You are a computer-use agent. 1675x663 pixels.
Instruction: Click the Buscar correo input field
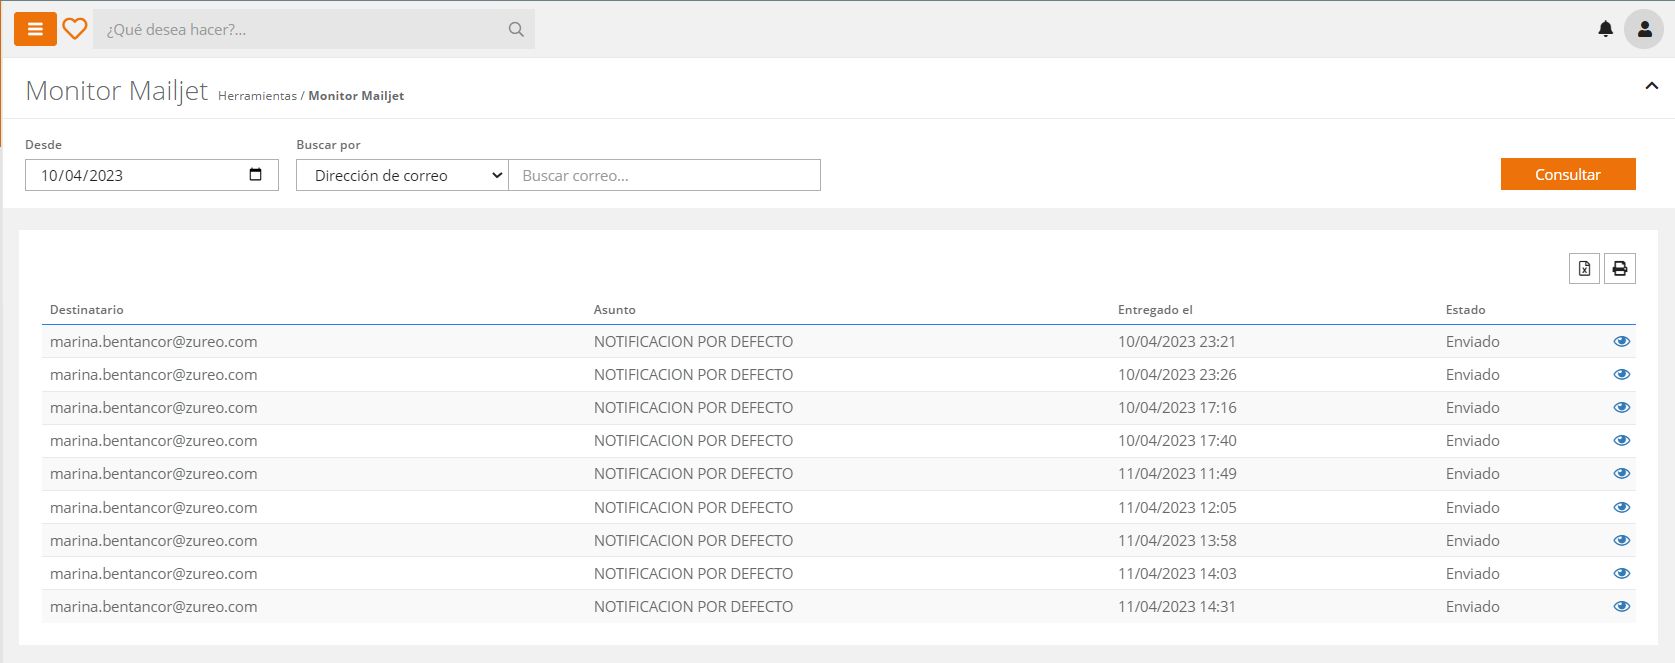click(x=664, y=175)
